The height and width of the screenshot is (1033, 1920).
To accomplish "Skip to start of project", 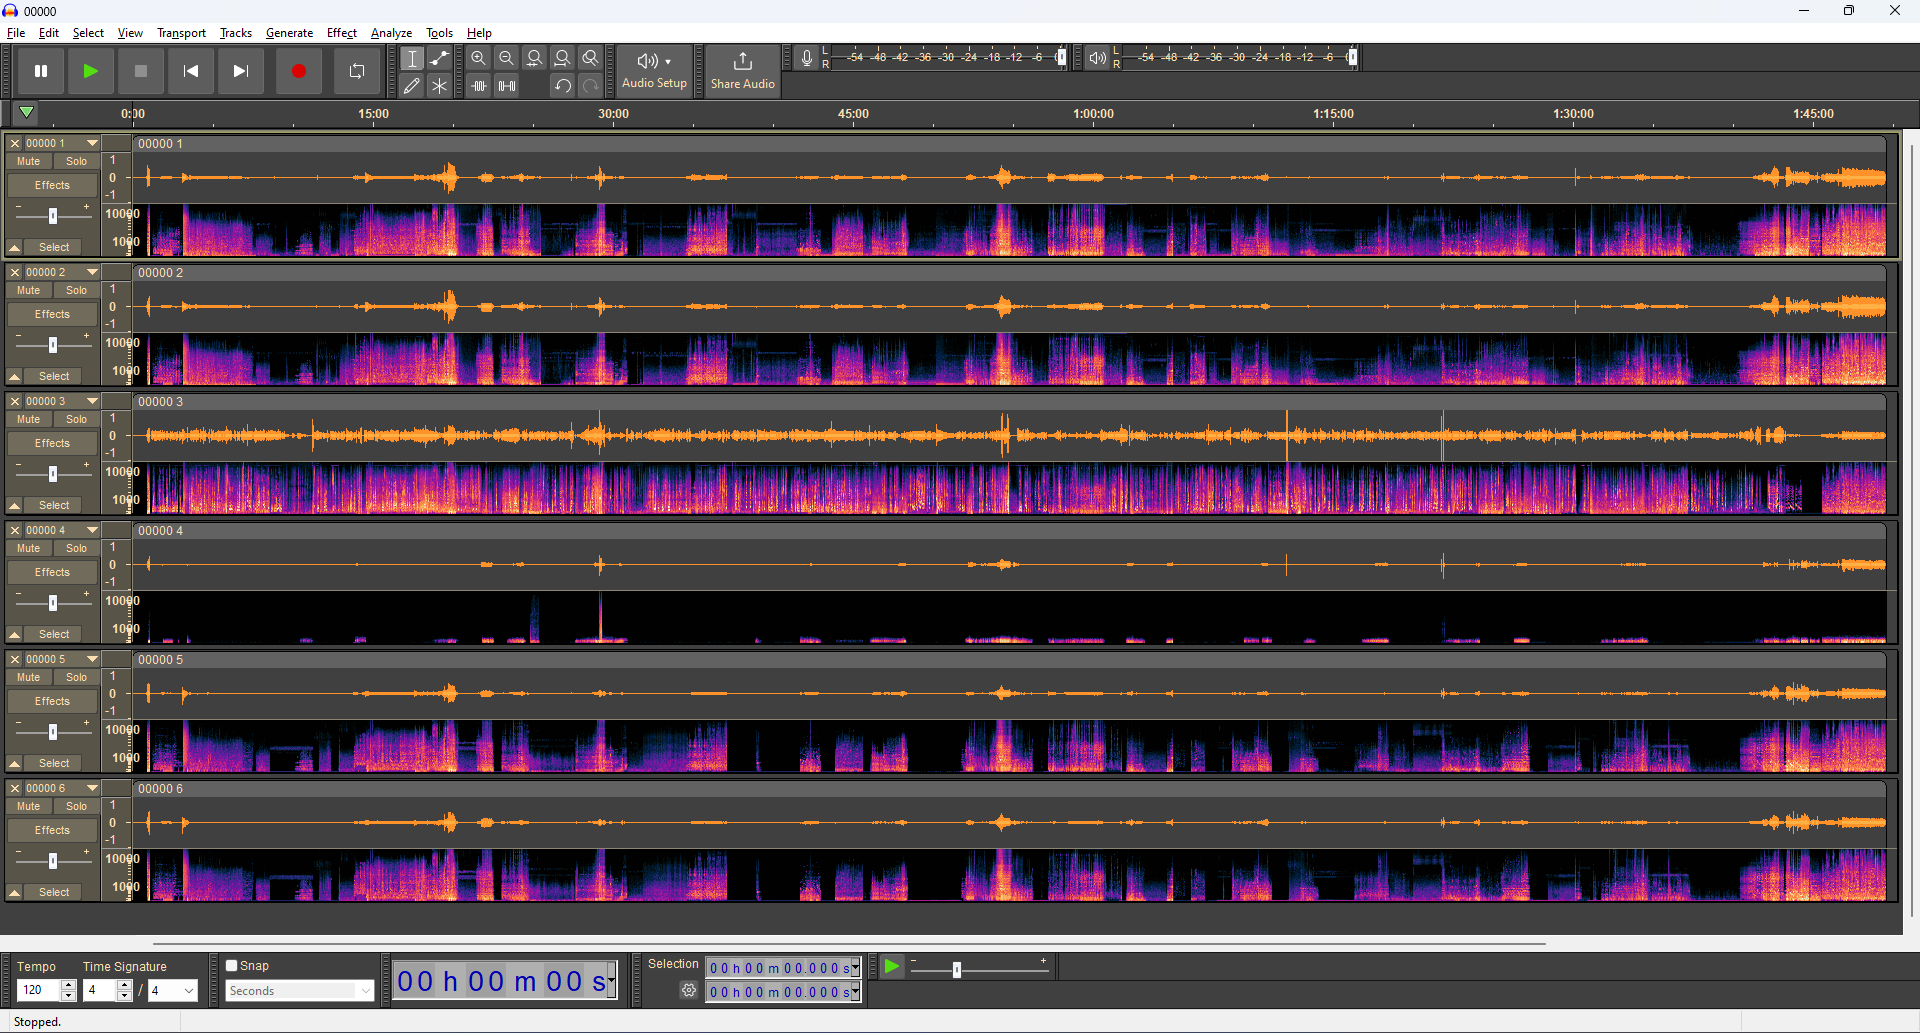I will click(191, 71).
